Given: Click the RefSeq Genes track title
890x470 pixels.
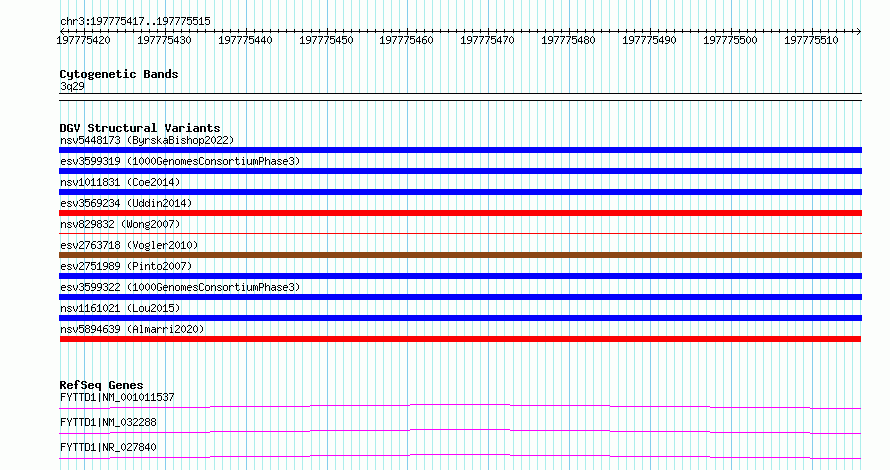Looking at the screenshot, I should [x=101, y=385].
